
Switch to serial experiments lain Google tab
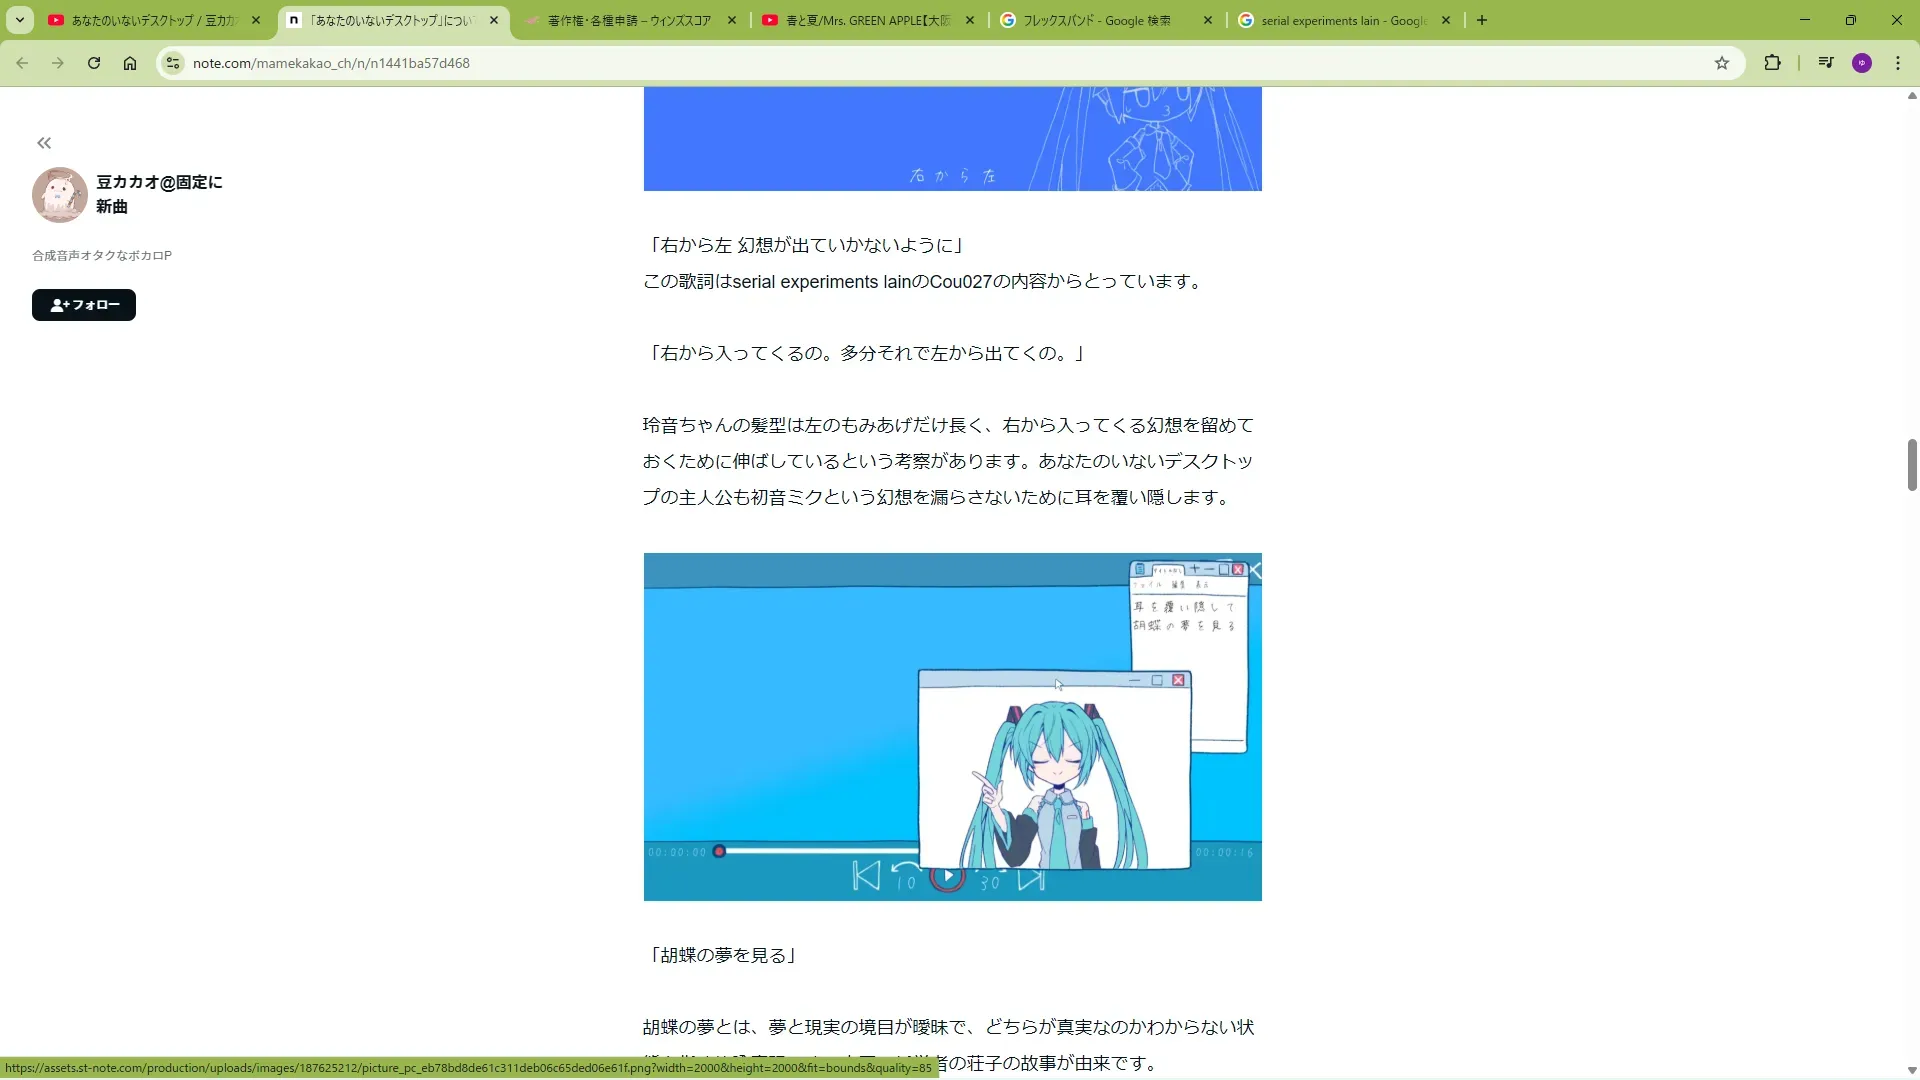coord(1342,20)
